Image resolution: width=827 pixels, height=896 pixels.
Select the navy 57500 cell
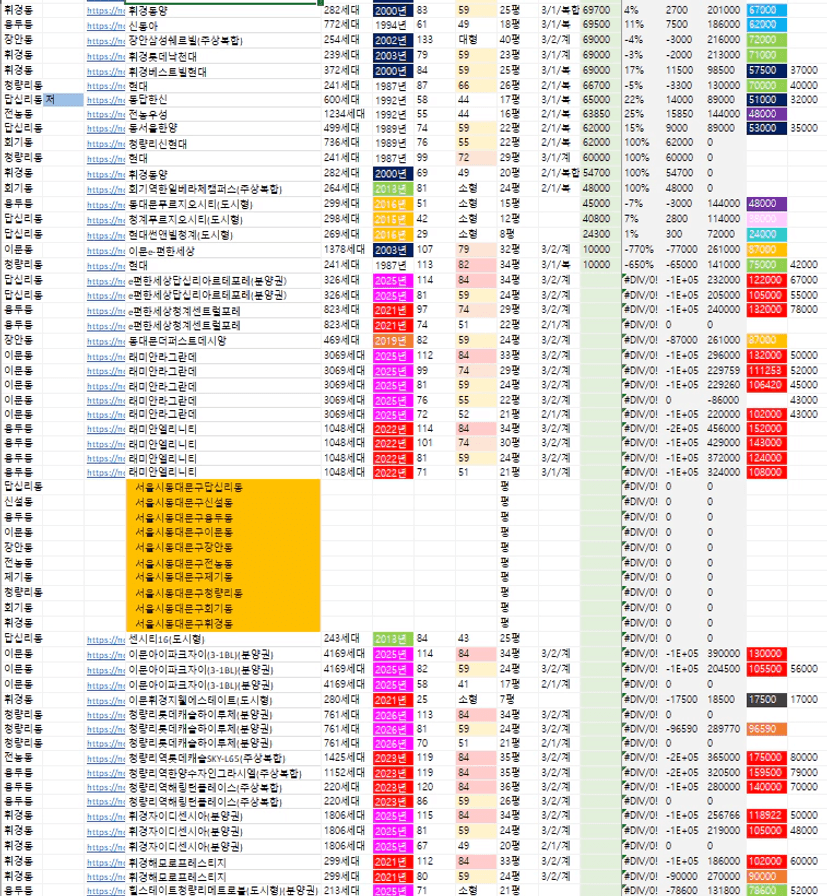tap(766, 70)
